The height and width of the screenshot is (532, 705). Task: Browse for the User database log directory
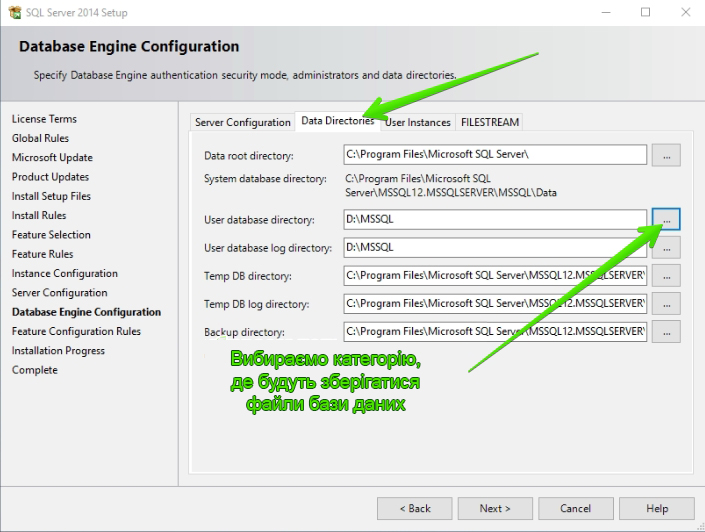666,247
